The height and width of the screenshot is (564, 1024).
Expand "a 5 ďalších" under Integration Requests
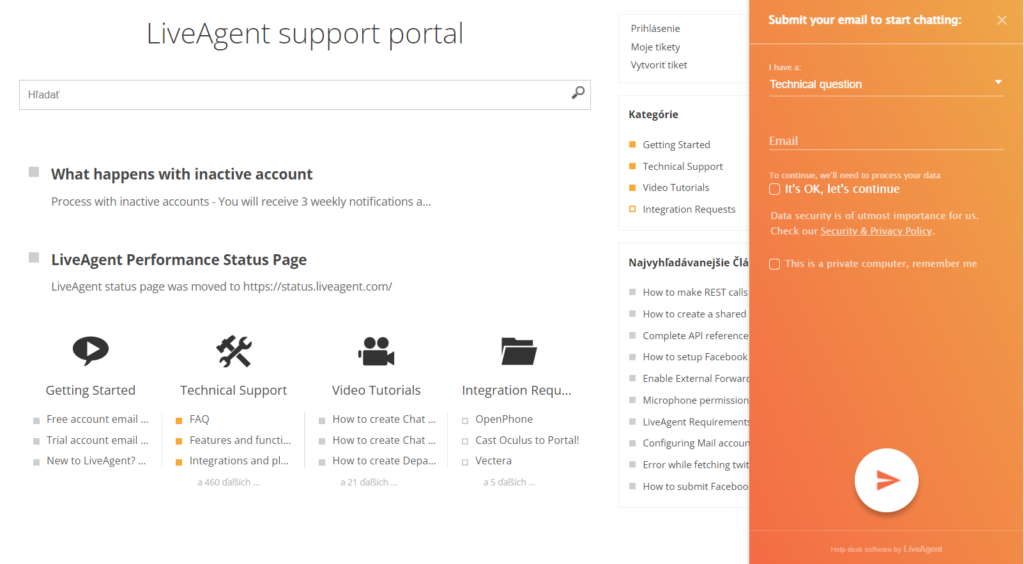point(510,482)
